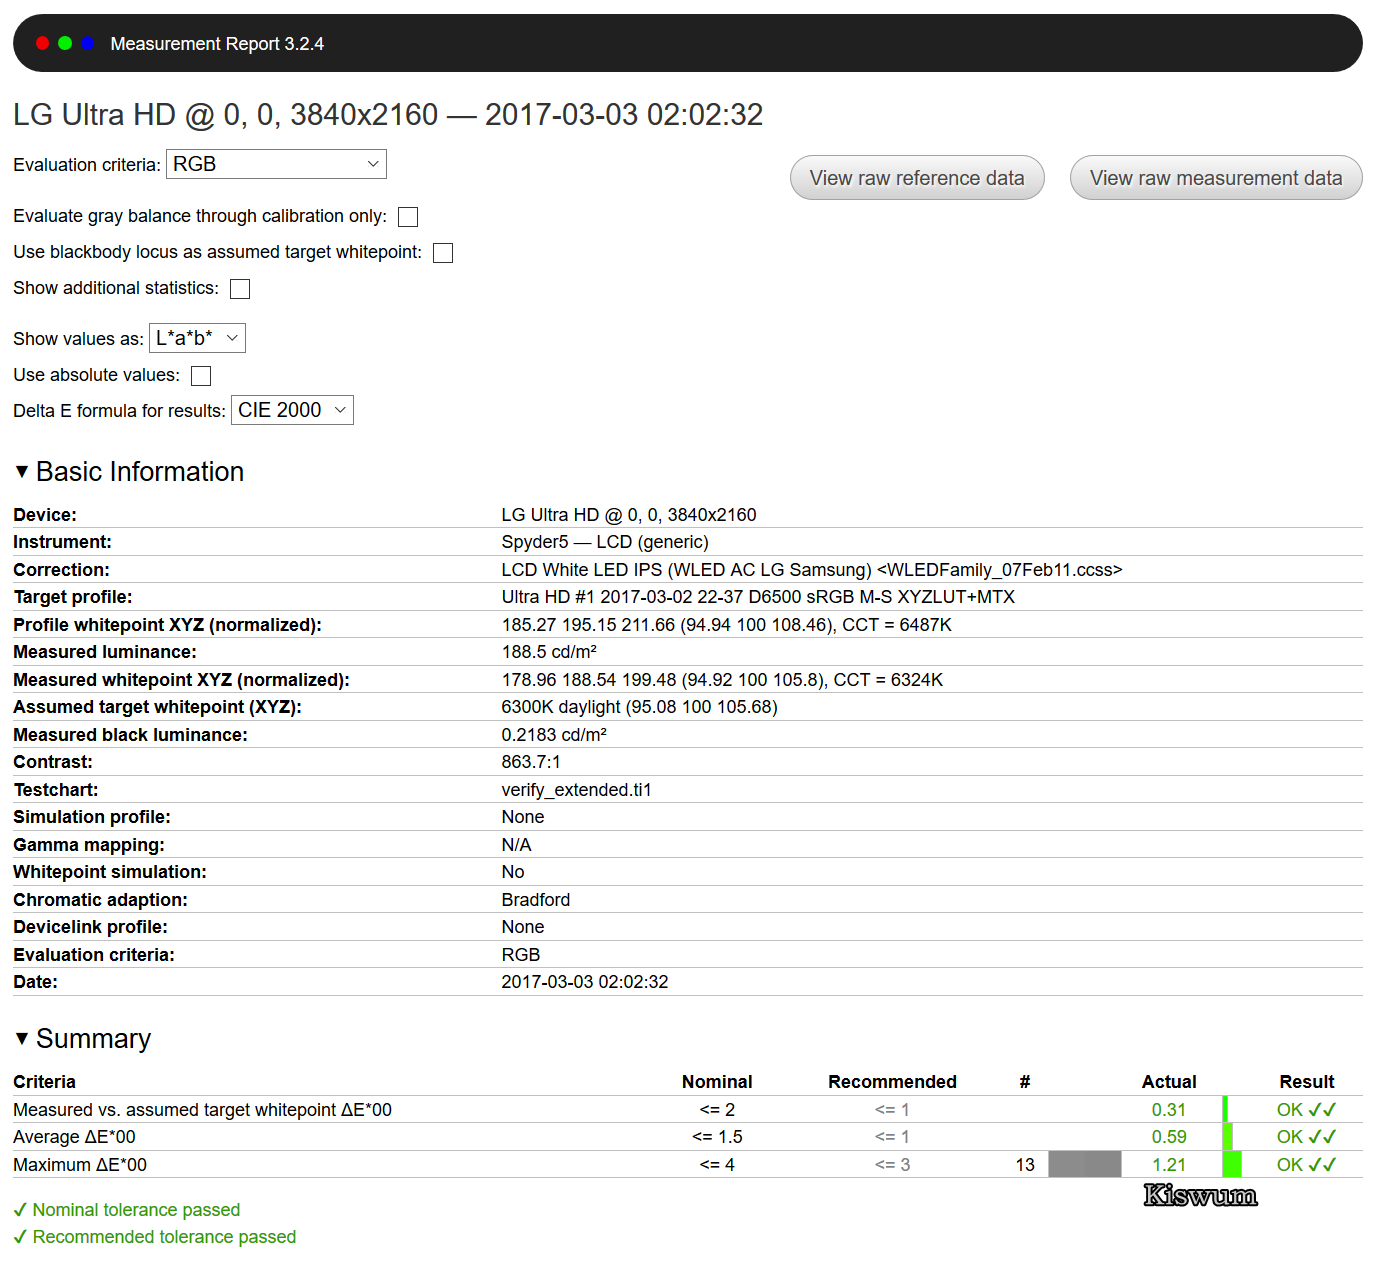Screen dimensions: 1389x1265
Task: Toggle Show additional statistics checkbox
Action: pyautogui.click(x=240, y=289)
